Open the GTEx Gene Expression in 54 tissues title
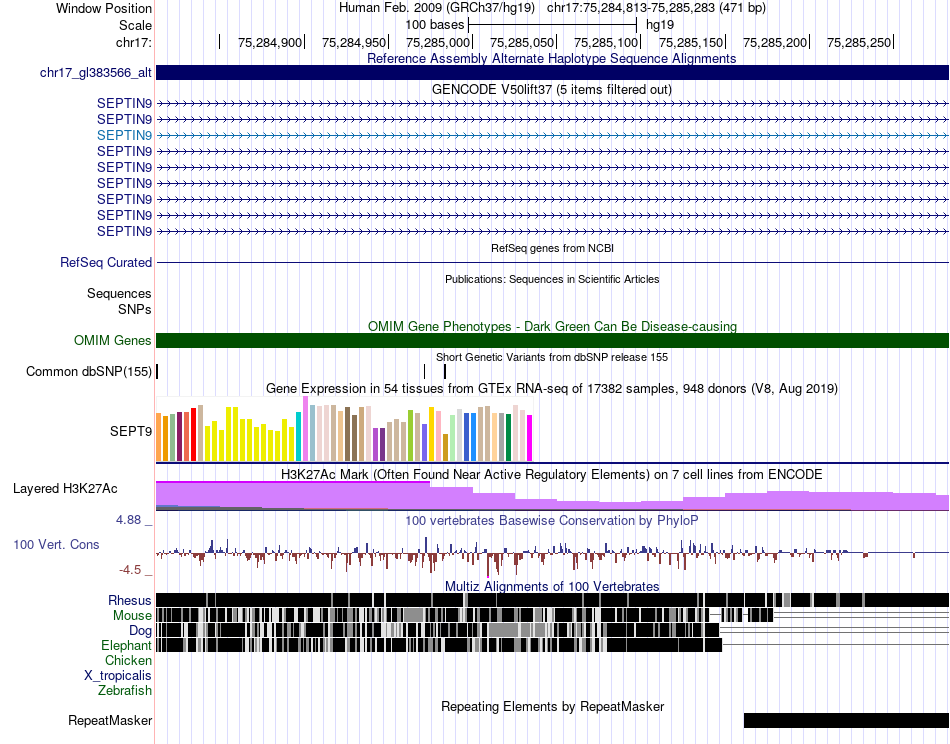The image size is (950, 744). coord(551,388)
